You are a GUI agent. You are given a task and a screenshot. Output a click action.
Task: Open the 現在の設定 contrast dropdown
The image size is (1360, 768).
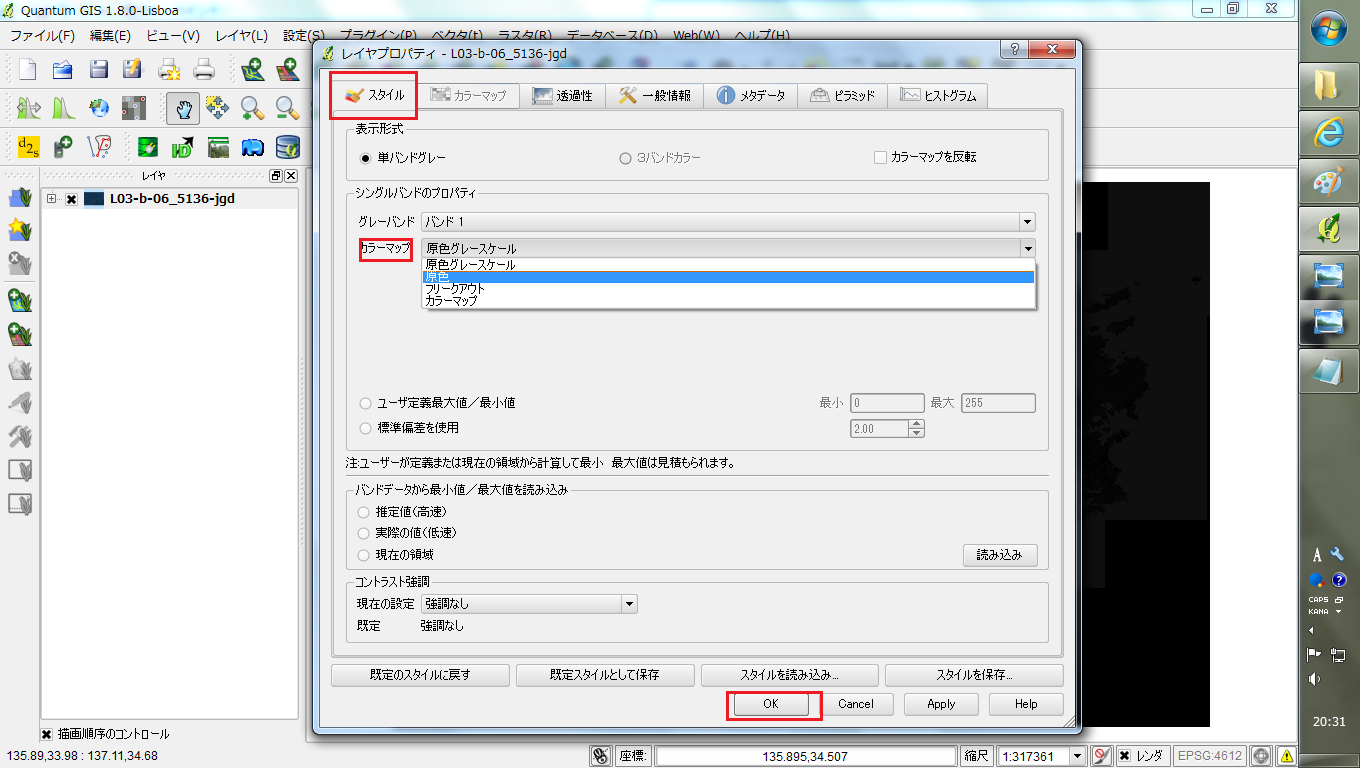pos(529,604)
